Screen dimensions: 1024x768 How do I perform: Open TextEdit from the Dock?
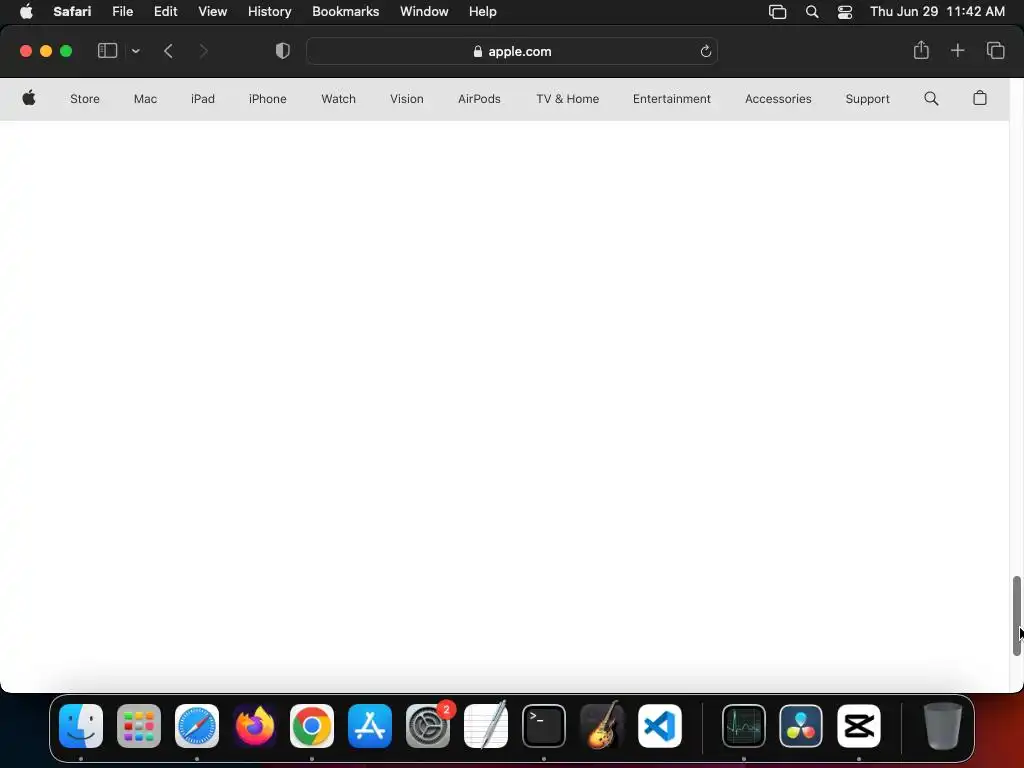pos(486,726)
